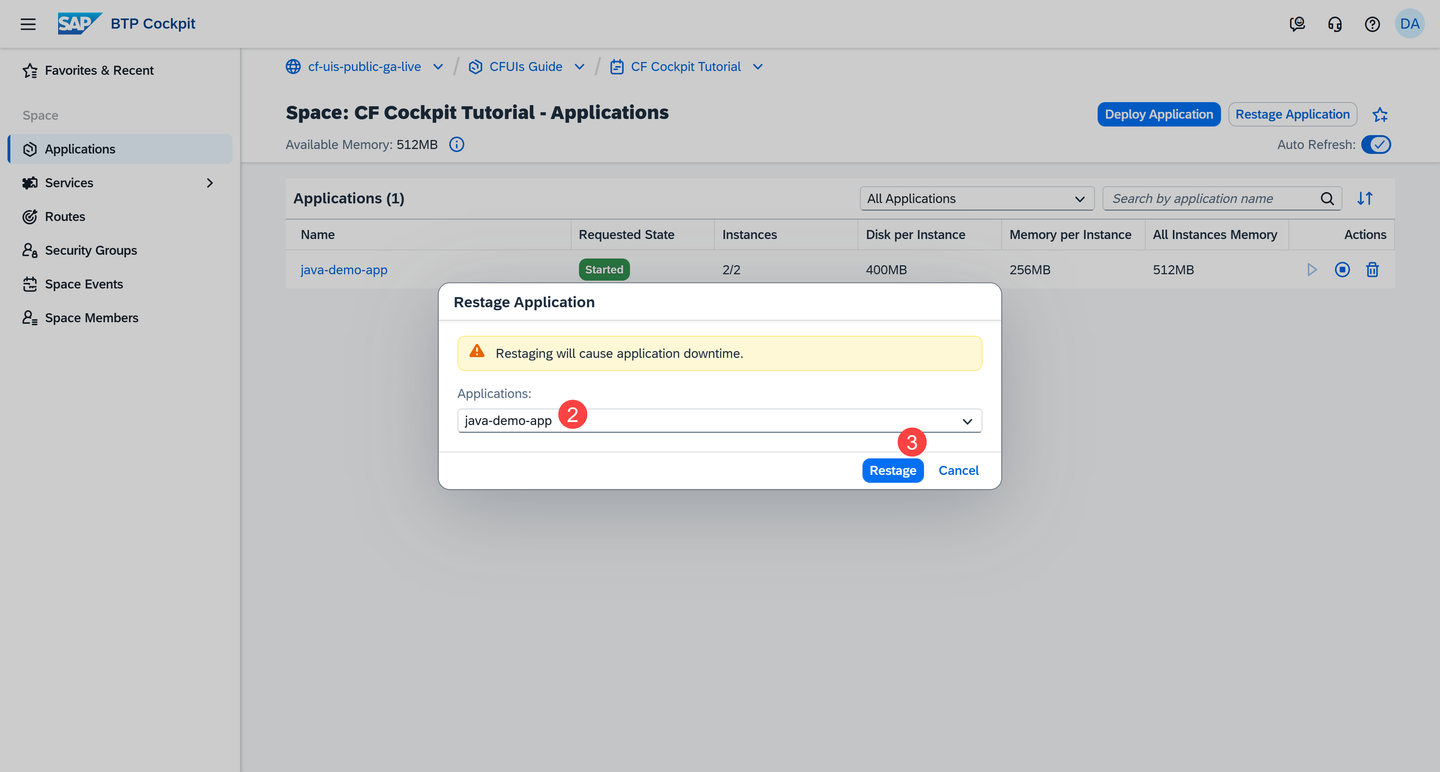1440x772 pixels.
Task: Click the Restage Application dialog title
Action: 524,302
